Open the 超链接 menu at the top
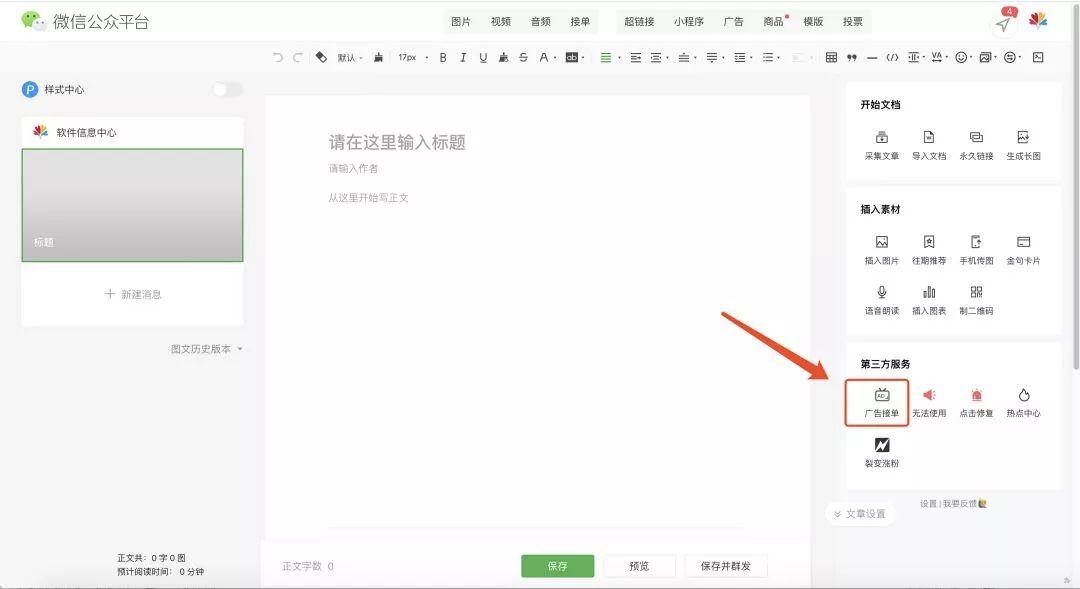Screen dimensions: 1080x589 click(x=642, y=20)
